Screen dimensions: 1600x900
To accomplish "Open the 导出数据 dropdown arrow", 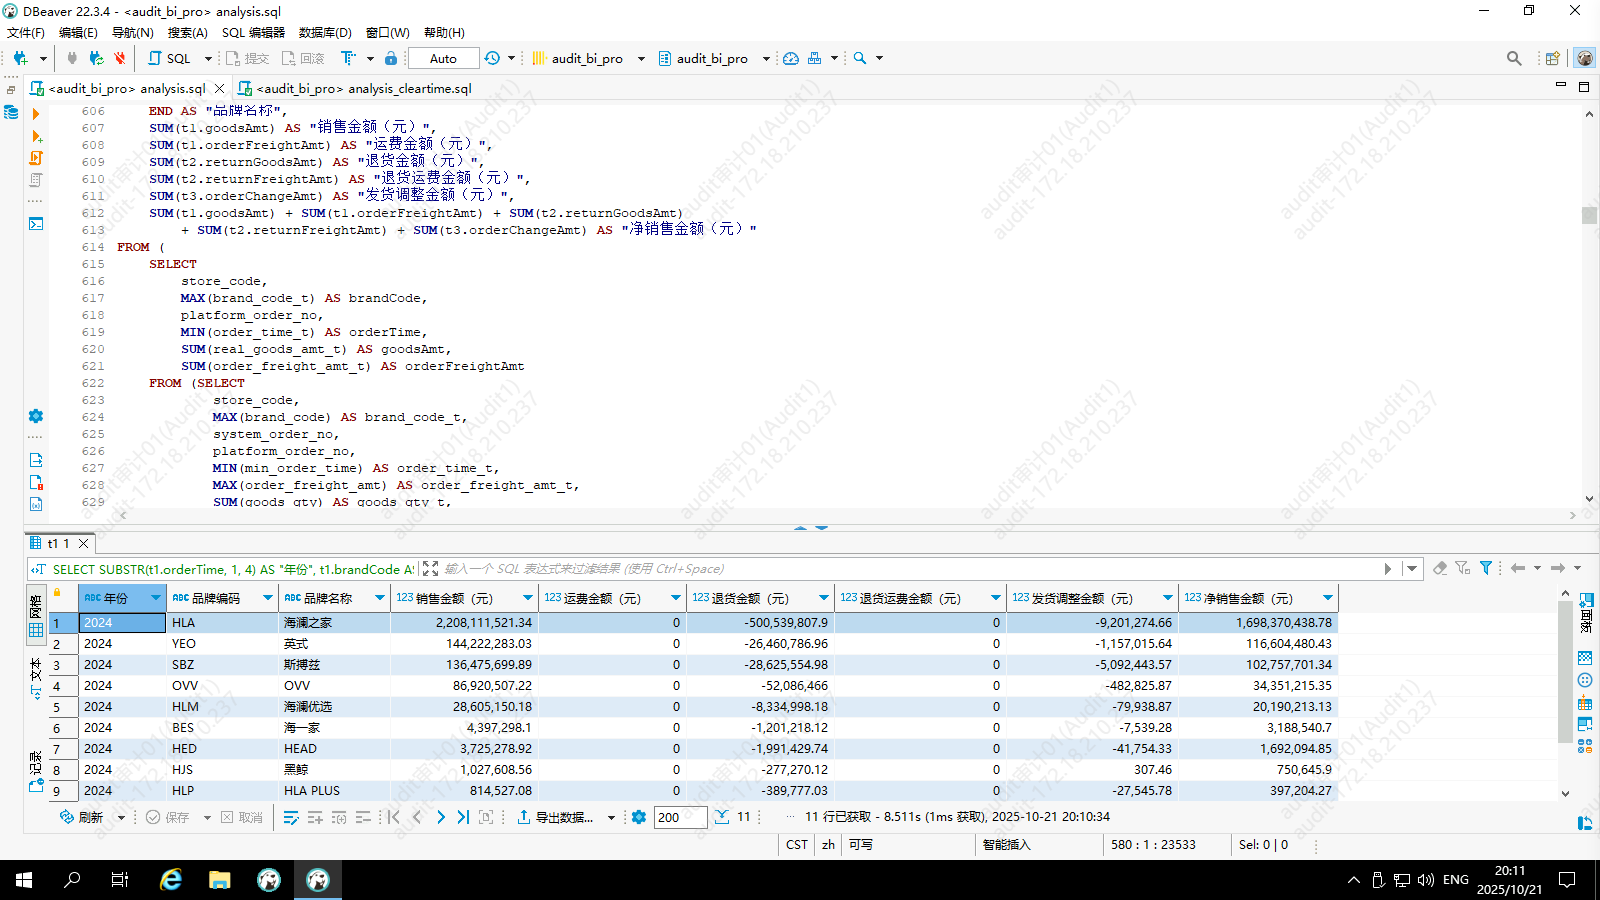I will coord(611,818).
